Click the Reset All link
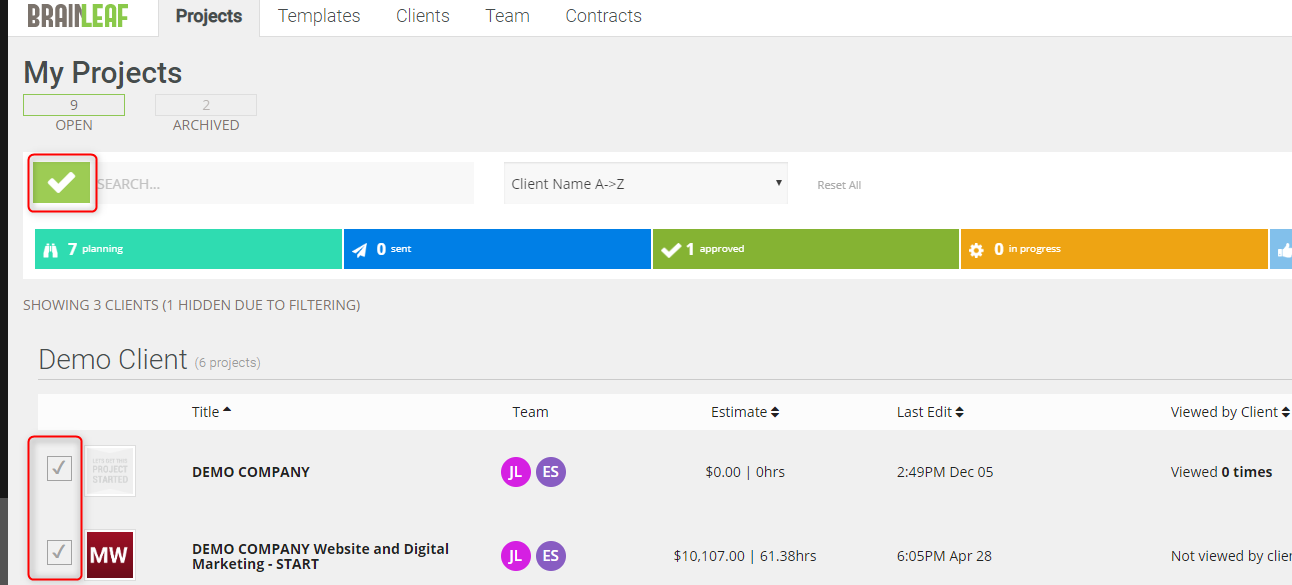 [839, 184]
